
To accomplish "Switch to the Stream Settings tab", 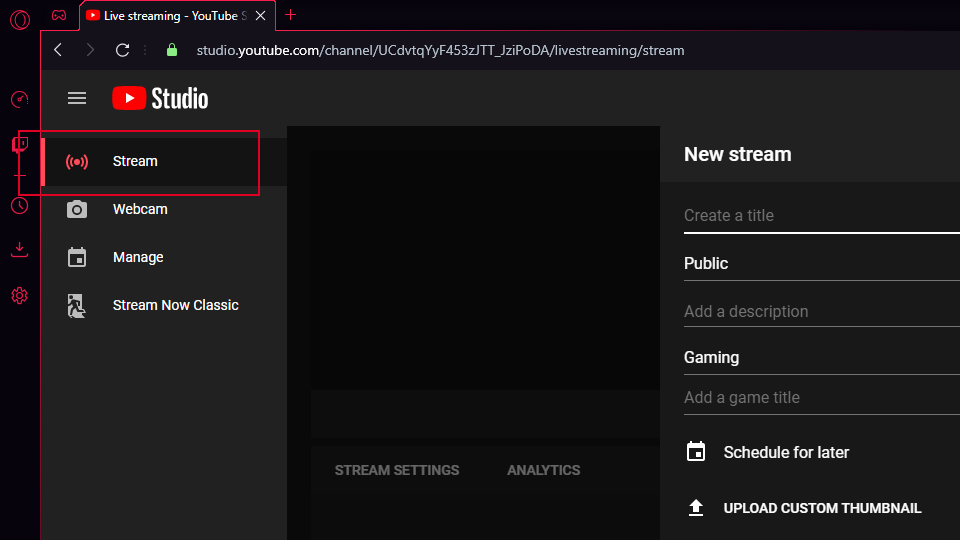I will (x=397, y=470).
